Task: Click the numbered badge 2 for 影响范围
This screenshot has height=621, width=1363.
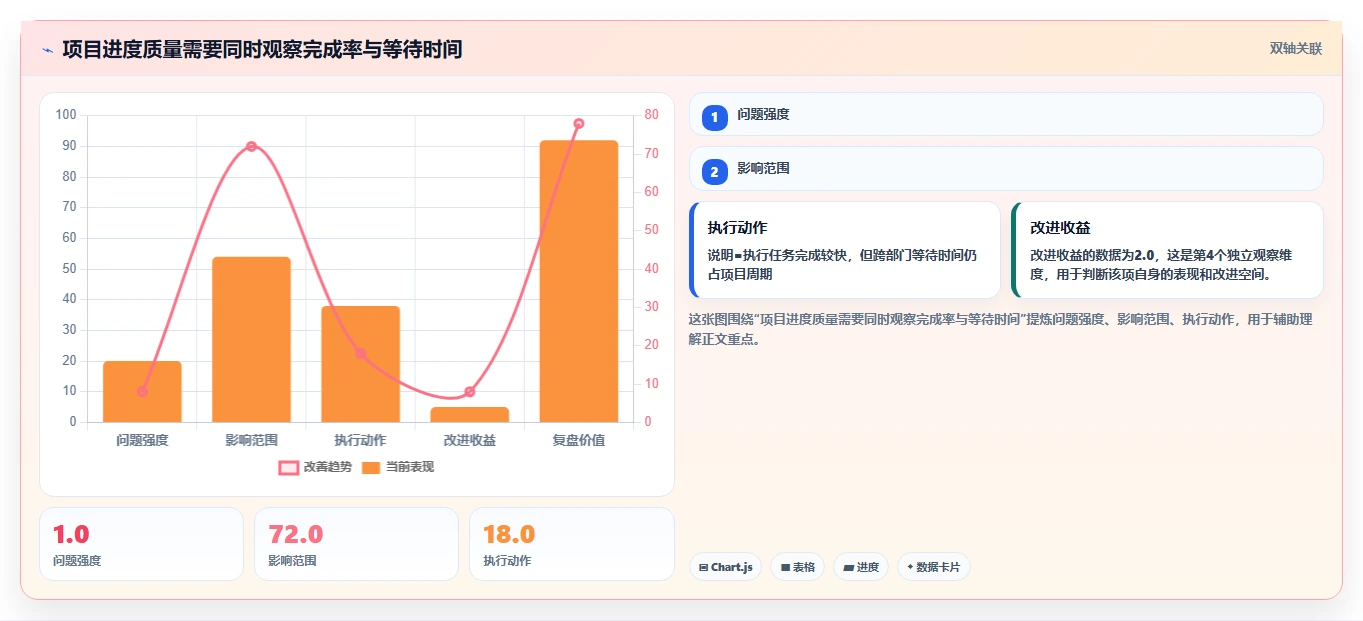Action: coord(715,172)
